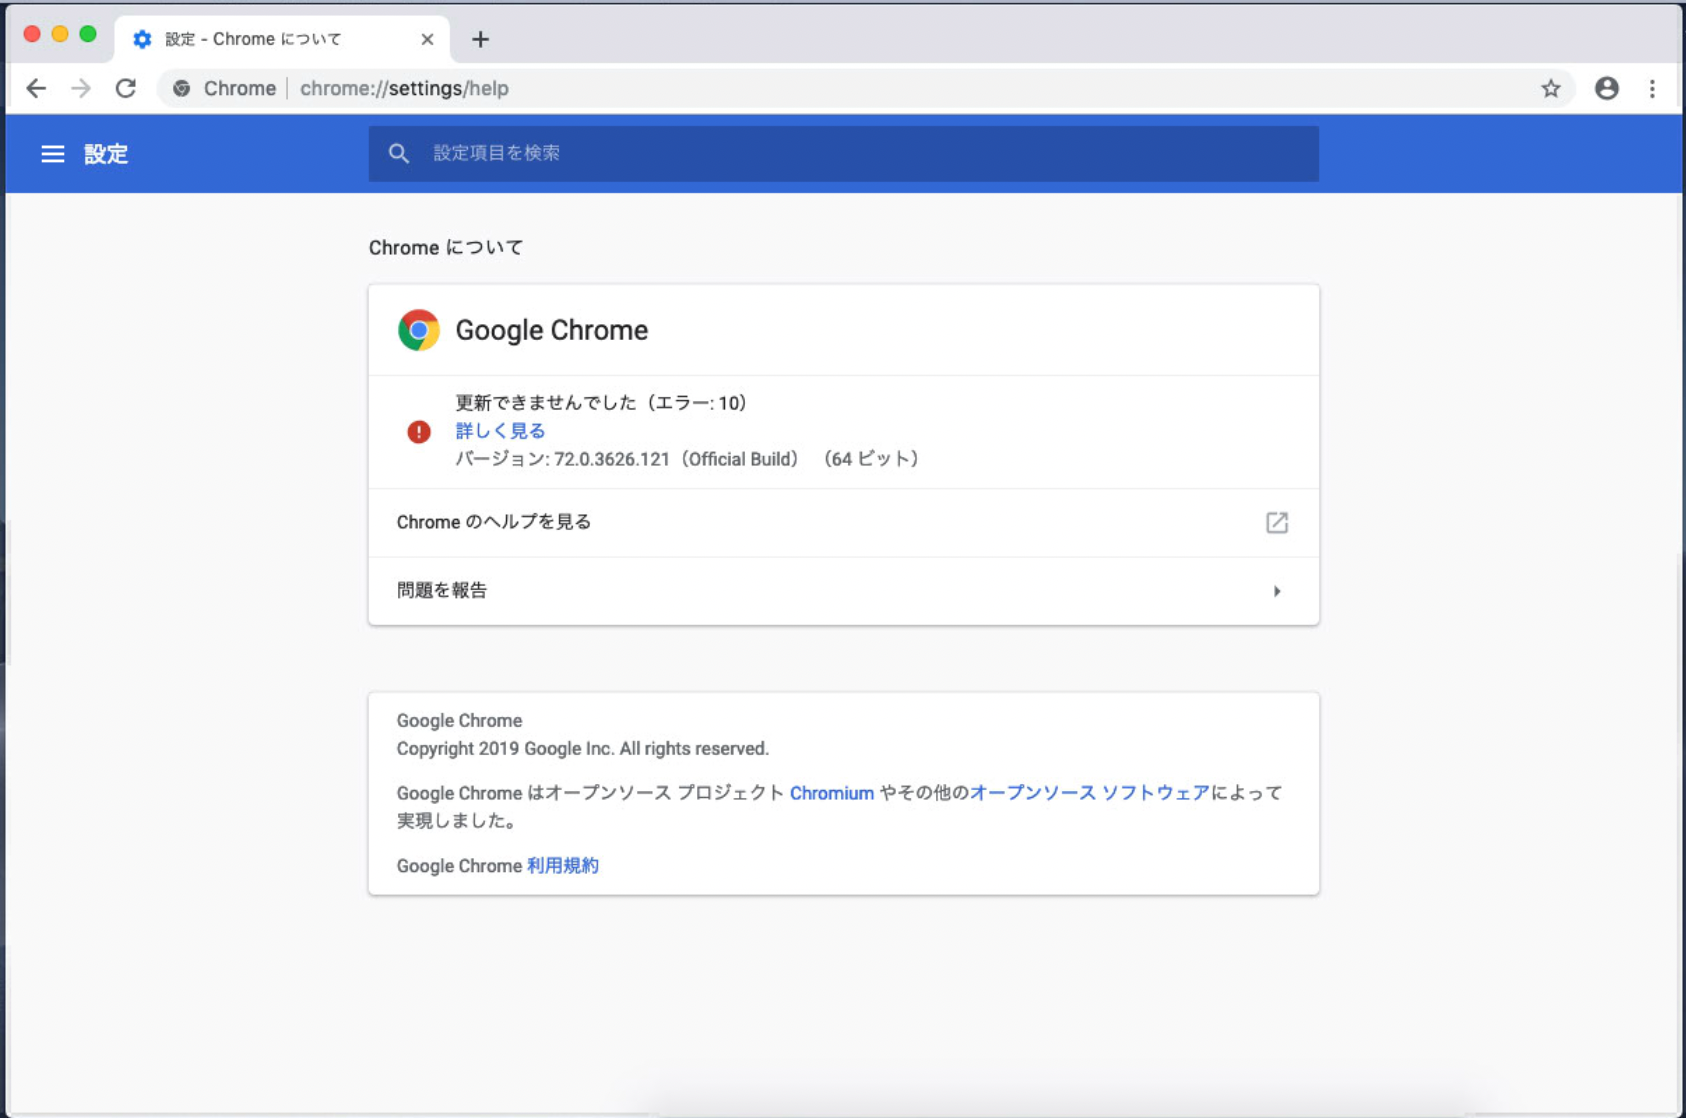
Task: Open the 利用規約 link
Action: click(x=562, y=866)
